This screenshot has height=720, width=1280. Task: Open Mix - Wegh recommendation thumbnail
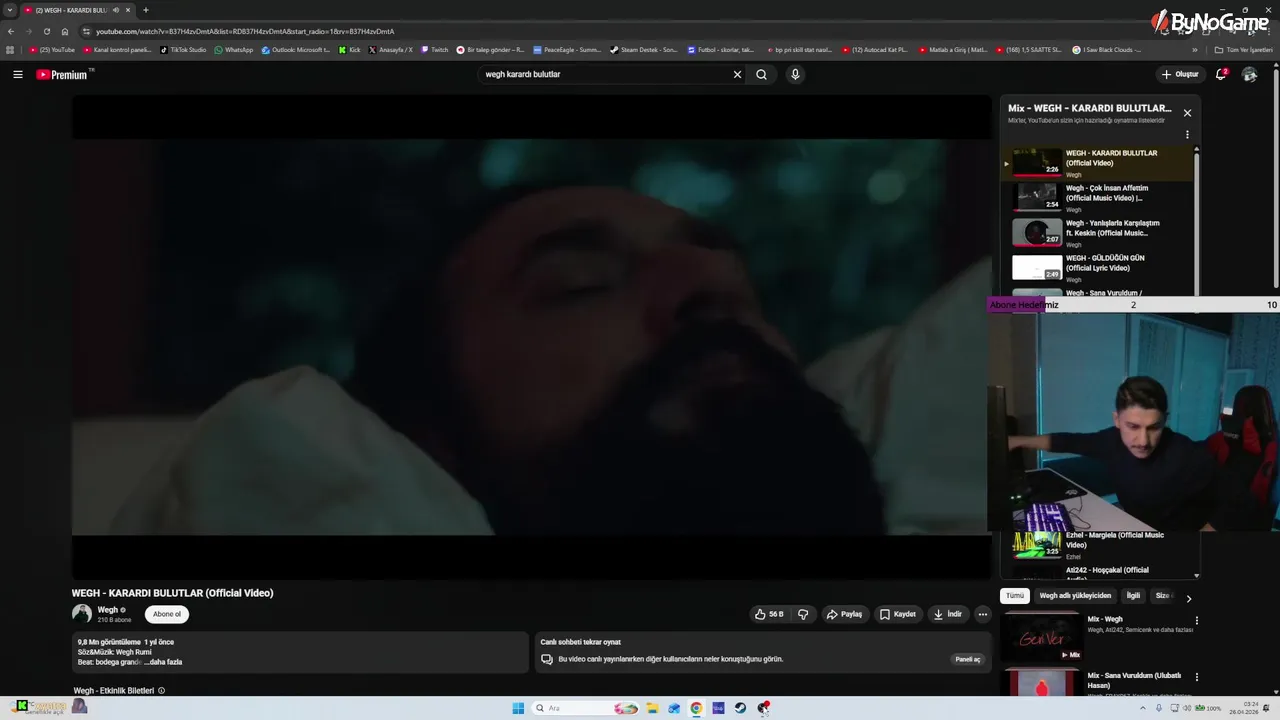point(1043,637)
